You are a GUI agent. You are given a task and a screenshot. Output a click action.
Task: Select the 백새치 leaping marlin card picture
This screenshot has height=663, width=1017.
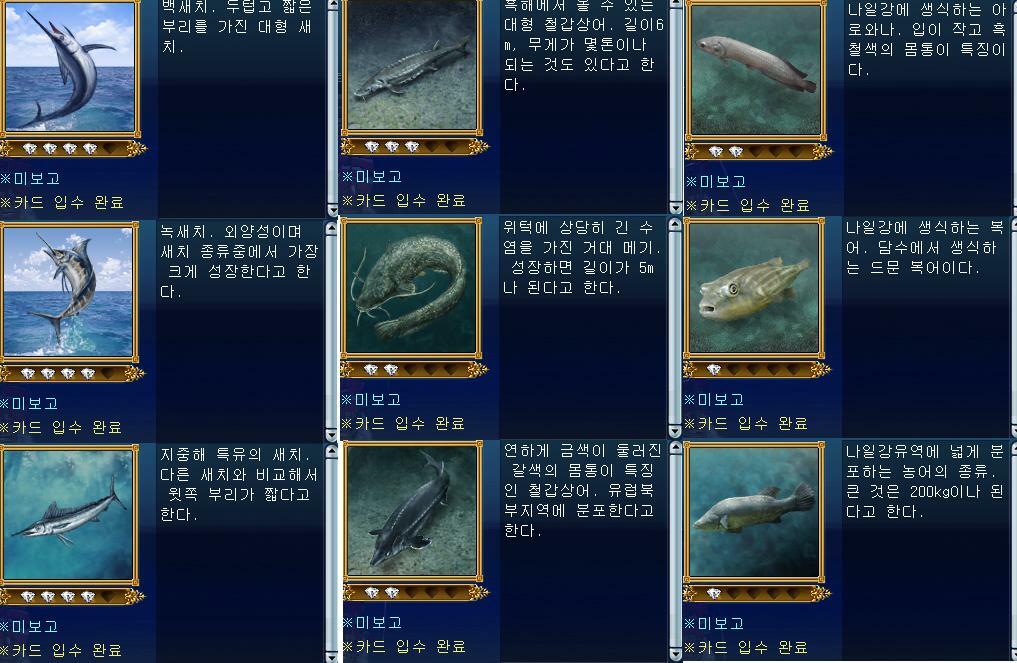[70, 67]
